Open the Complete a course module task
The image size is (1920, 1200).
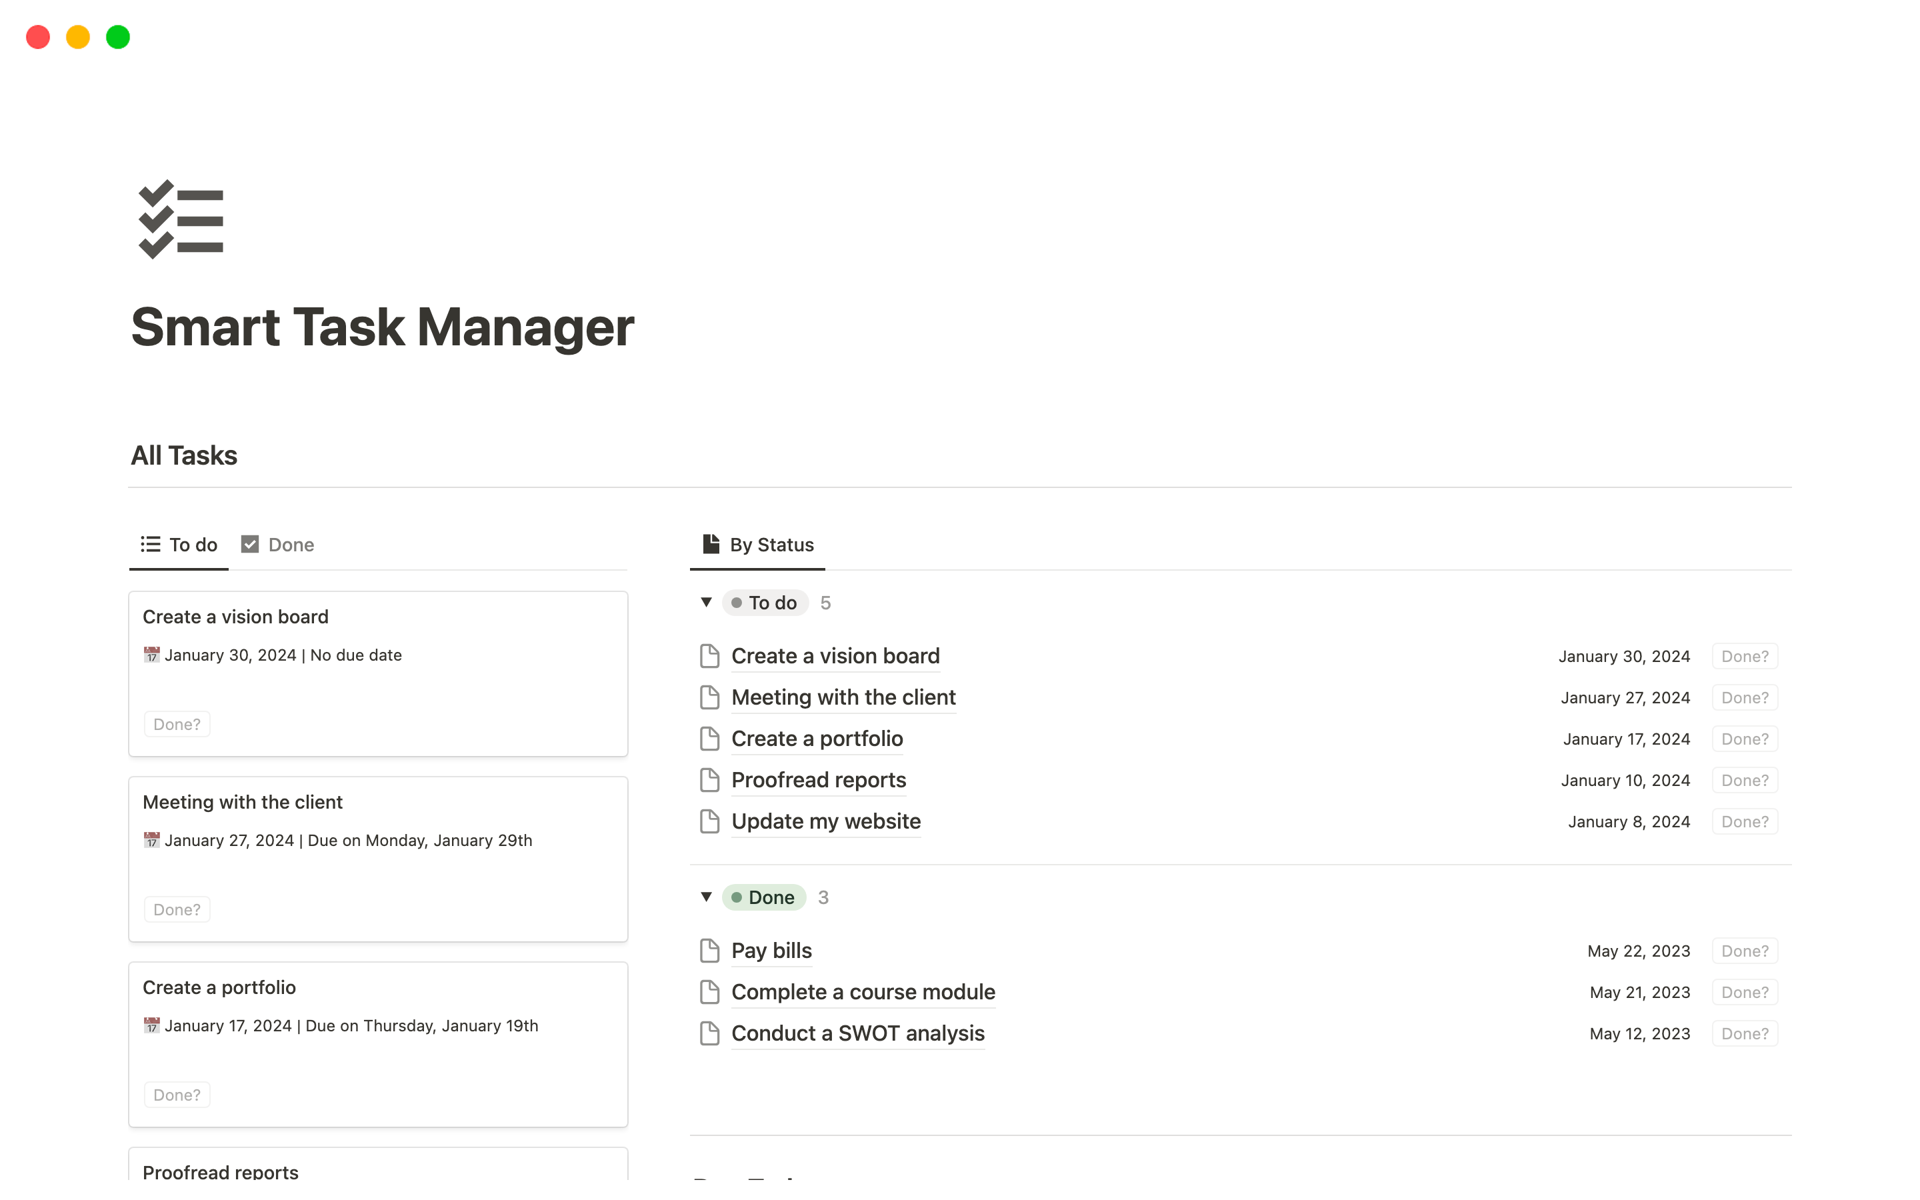click(862, 991)
